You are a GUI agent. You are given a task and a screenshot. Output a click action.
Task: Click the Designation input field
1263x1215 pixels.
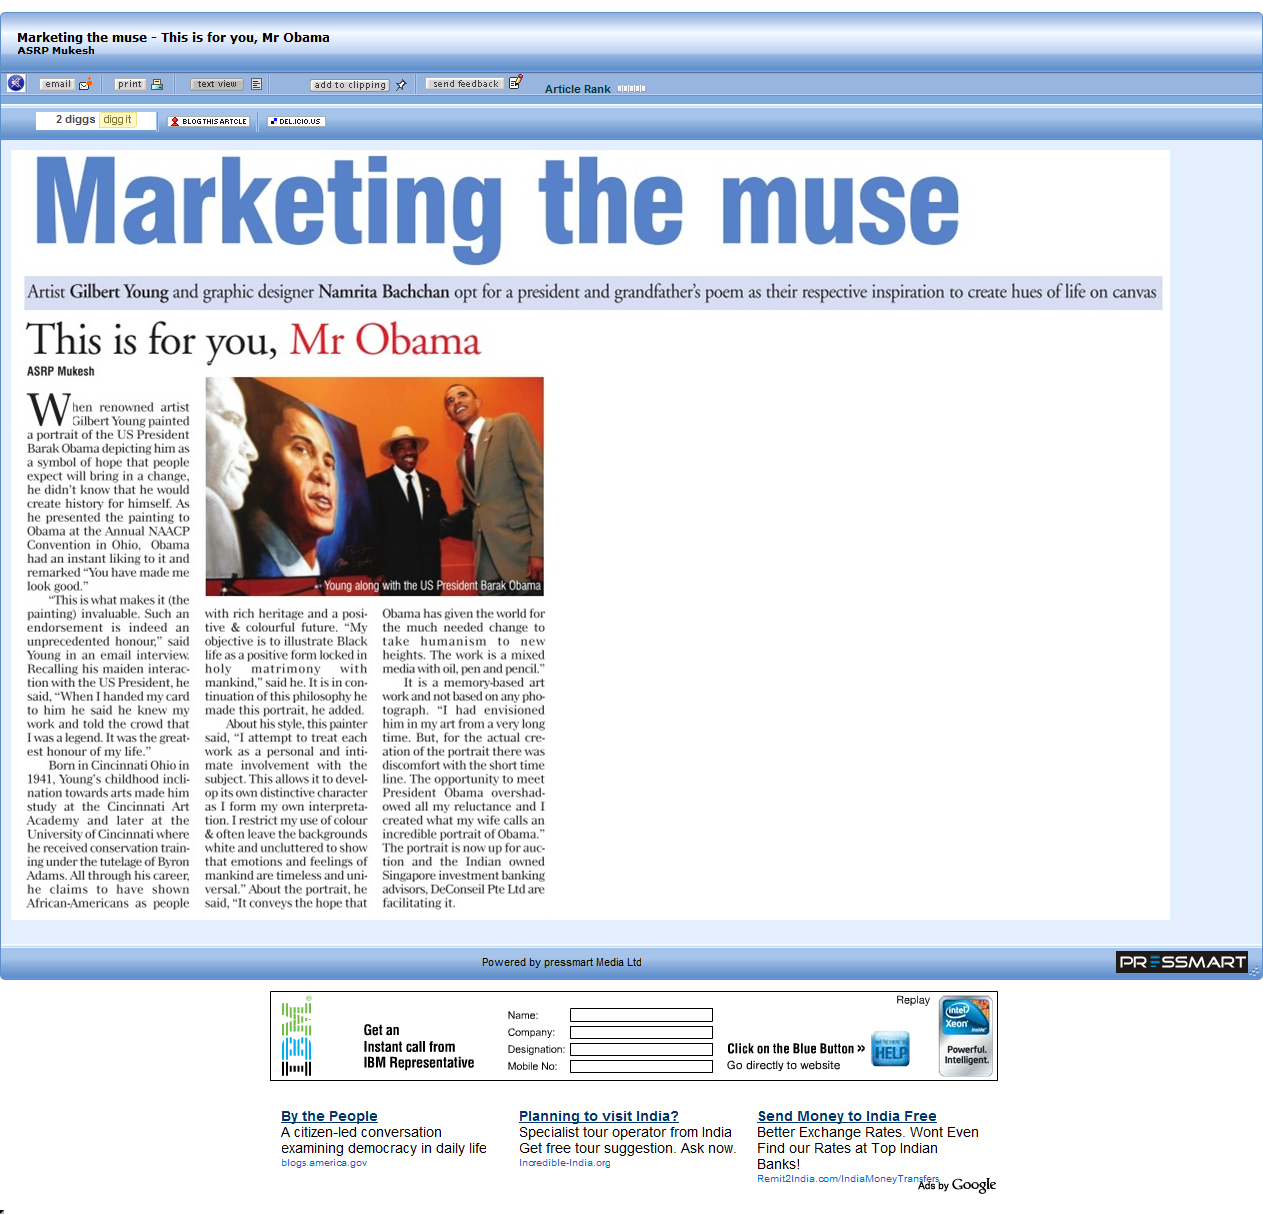641,1049
